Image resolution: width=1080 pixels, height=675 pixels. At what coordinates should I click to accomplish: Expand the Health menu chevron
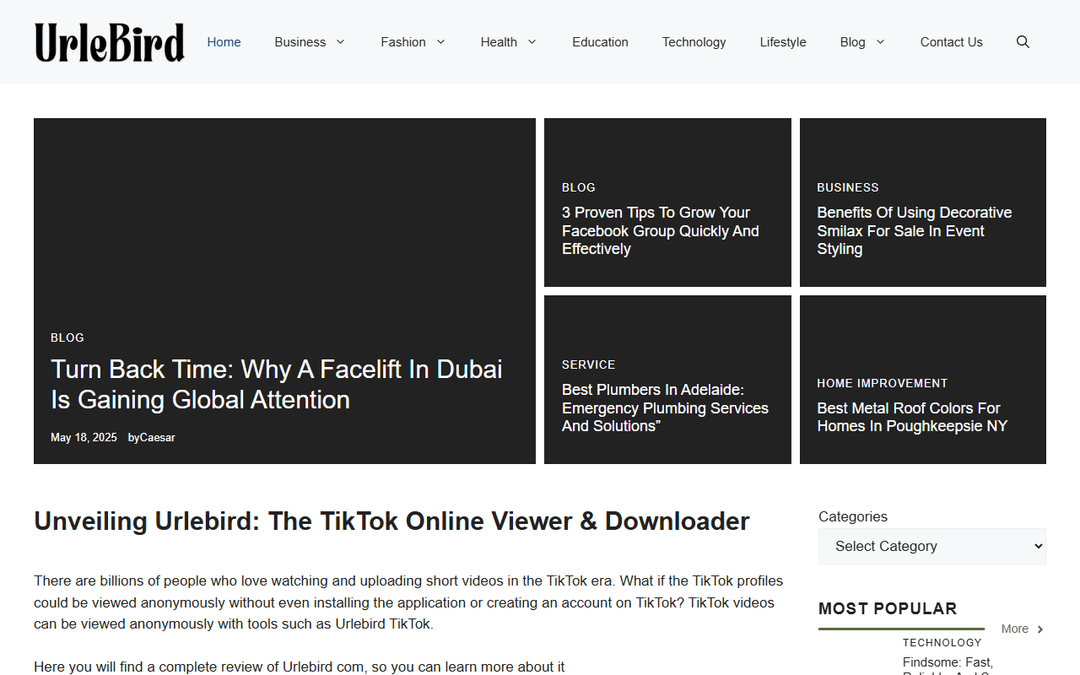[532, 42]
